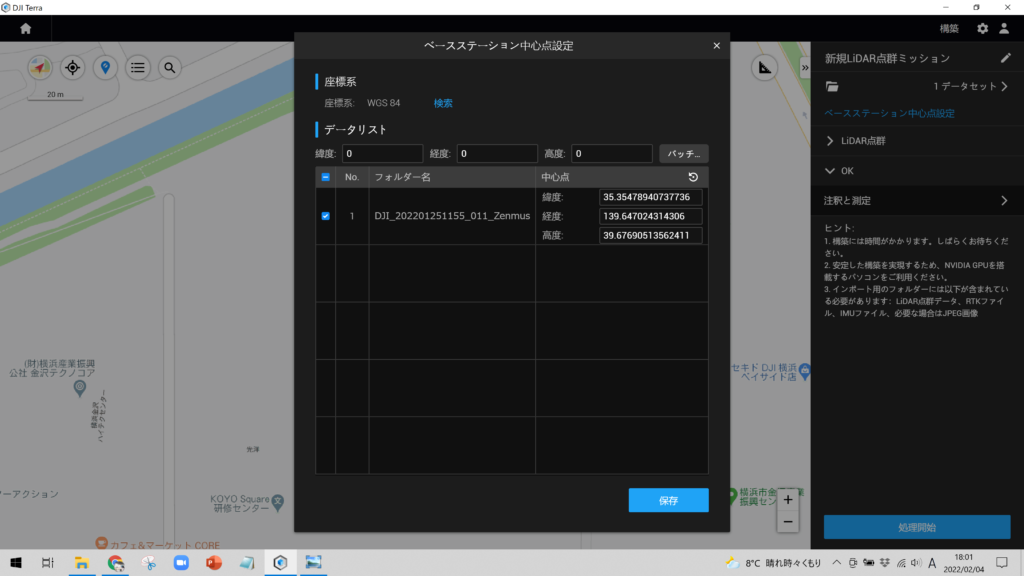Center map with the crosshair locate icon
Screen dimensions: 1024x576
[72, 68]
